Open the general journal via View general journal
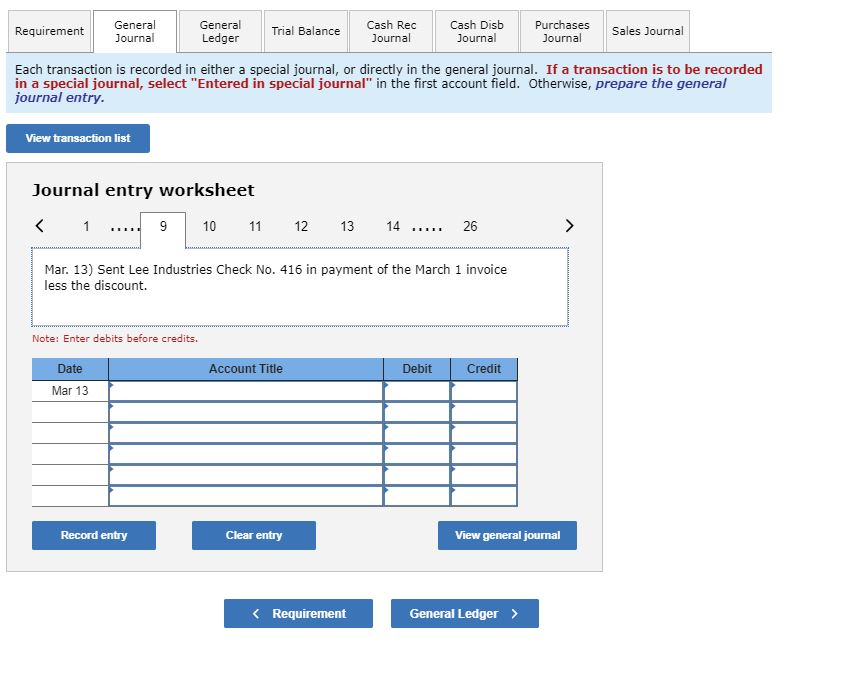The width and height of the screenshot is (847, 682). coord(507,535)
